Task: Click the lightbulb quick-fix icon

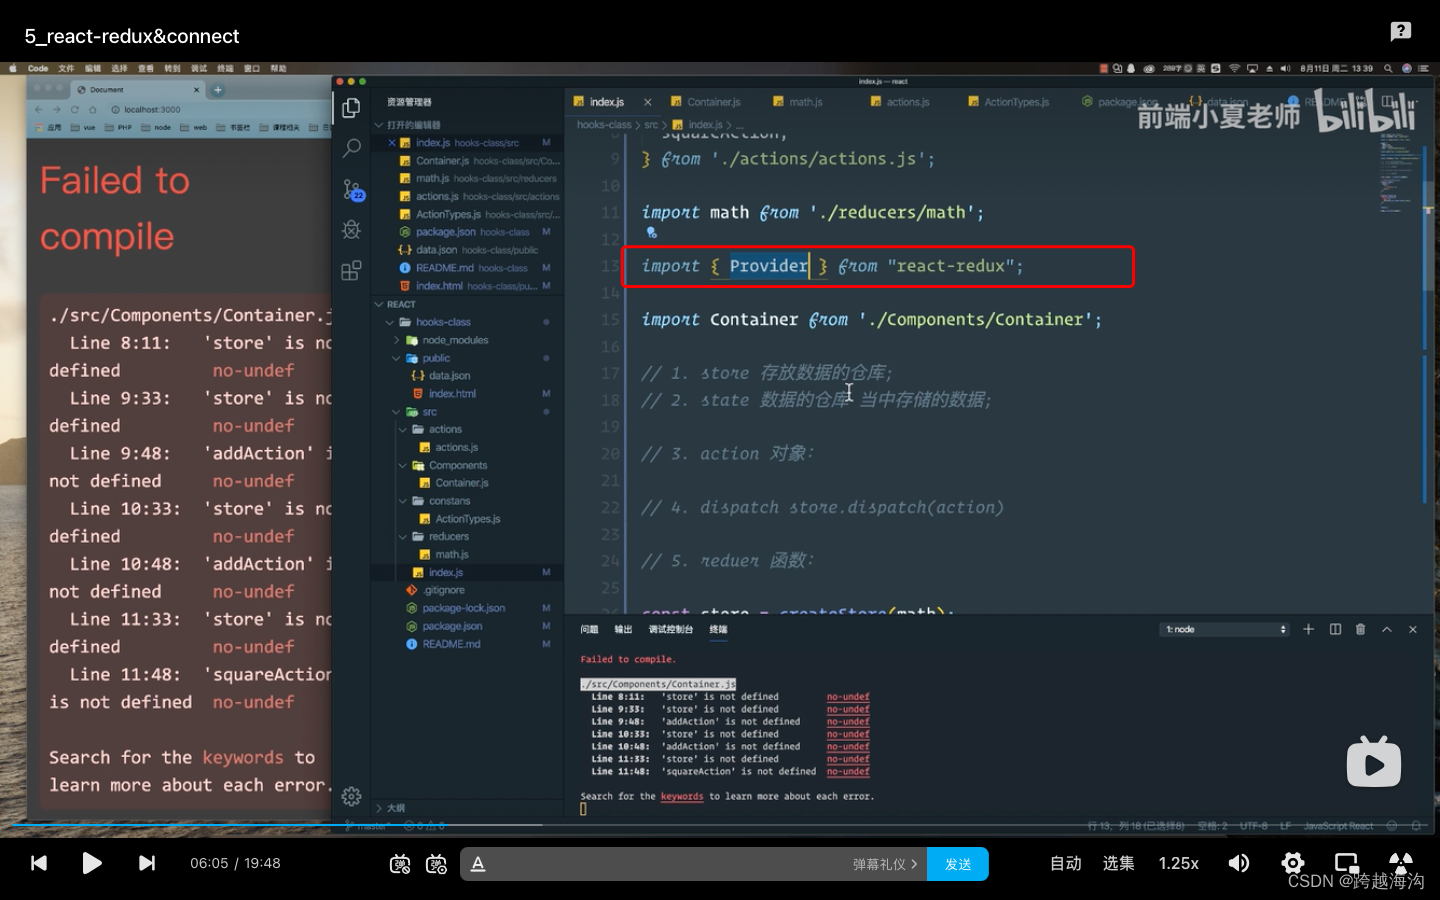Action: pyautogui.click(x=651, y=232)
